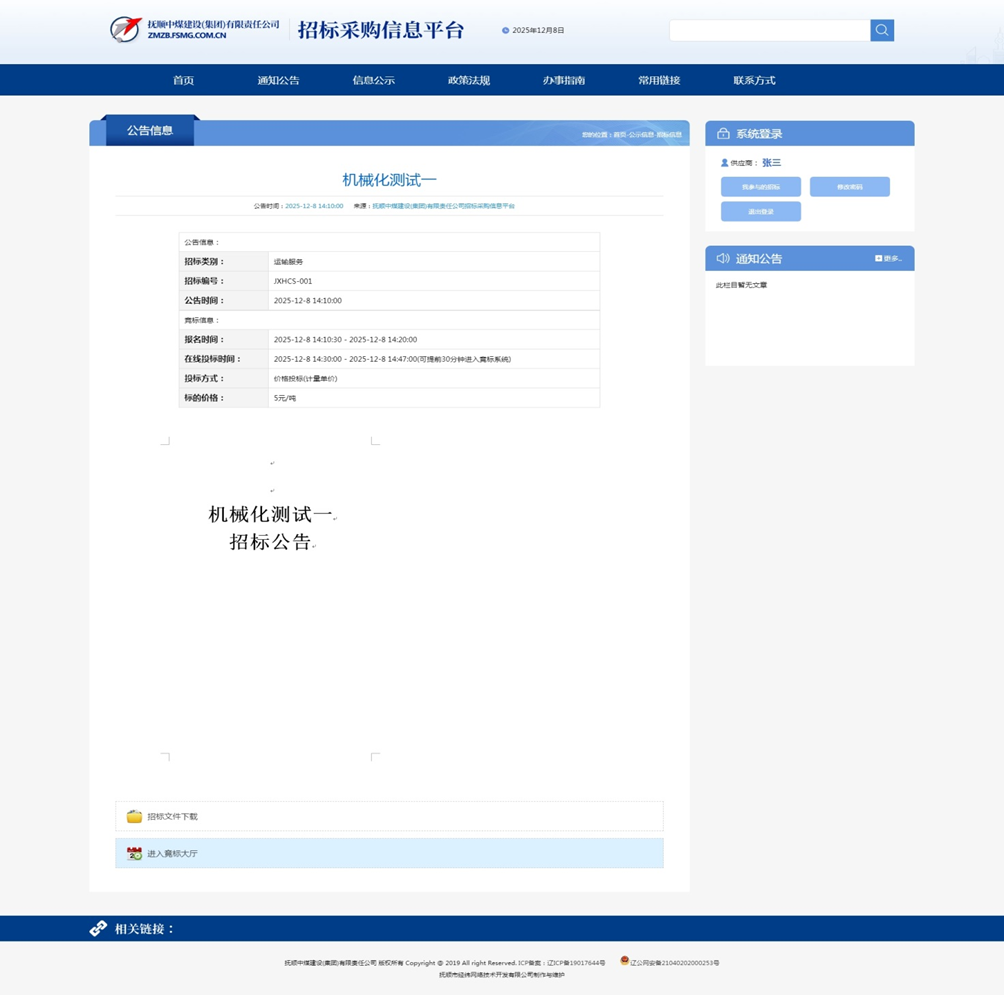
Task: Click the chain link icon by 相关链接
Action: click(98, 928)
